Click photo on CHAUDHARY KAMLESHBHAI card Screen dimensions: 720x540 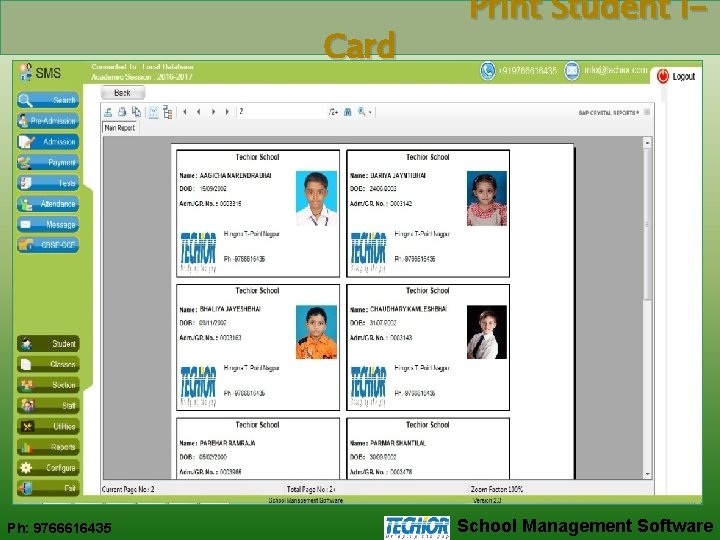coord(487,332)
